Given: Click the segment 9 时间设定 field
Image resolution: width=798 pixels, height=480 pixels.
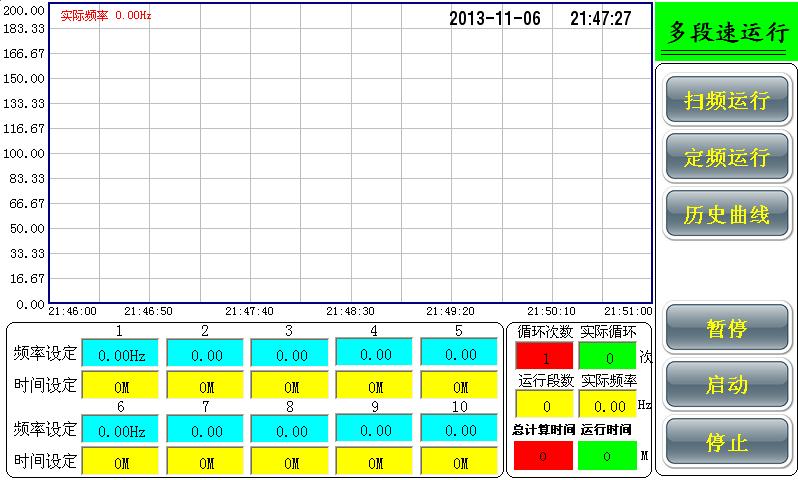Looking at the screenshot, I should click(374, 462).
